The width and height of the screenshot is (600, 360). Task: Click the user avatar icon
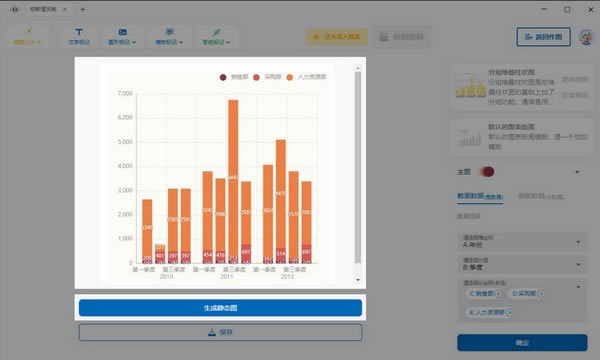[x=586, y=37]
